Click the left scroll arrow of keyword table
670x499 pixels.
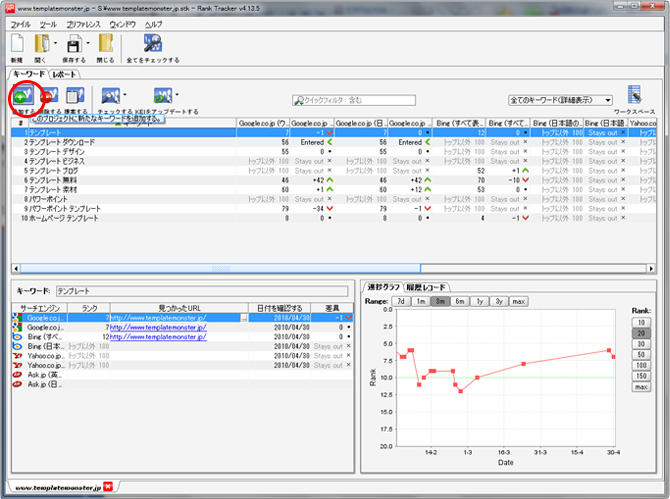tap(16, 268)
